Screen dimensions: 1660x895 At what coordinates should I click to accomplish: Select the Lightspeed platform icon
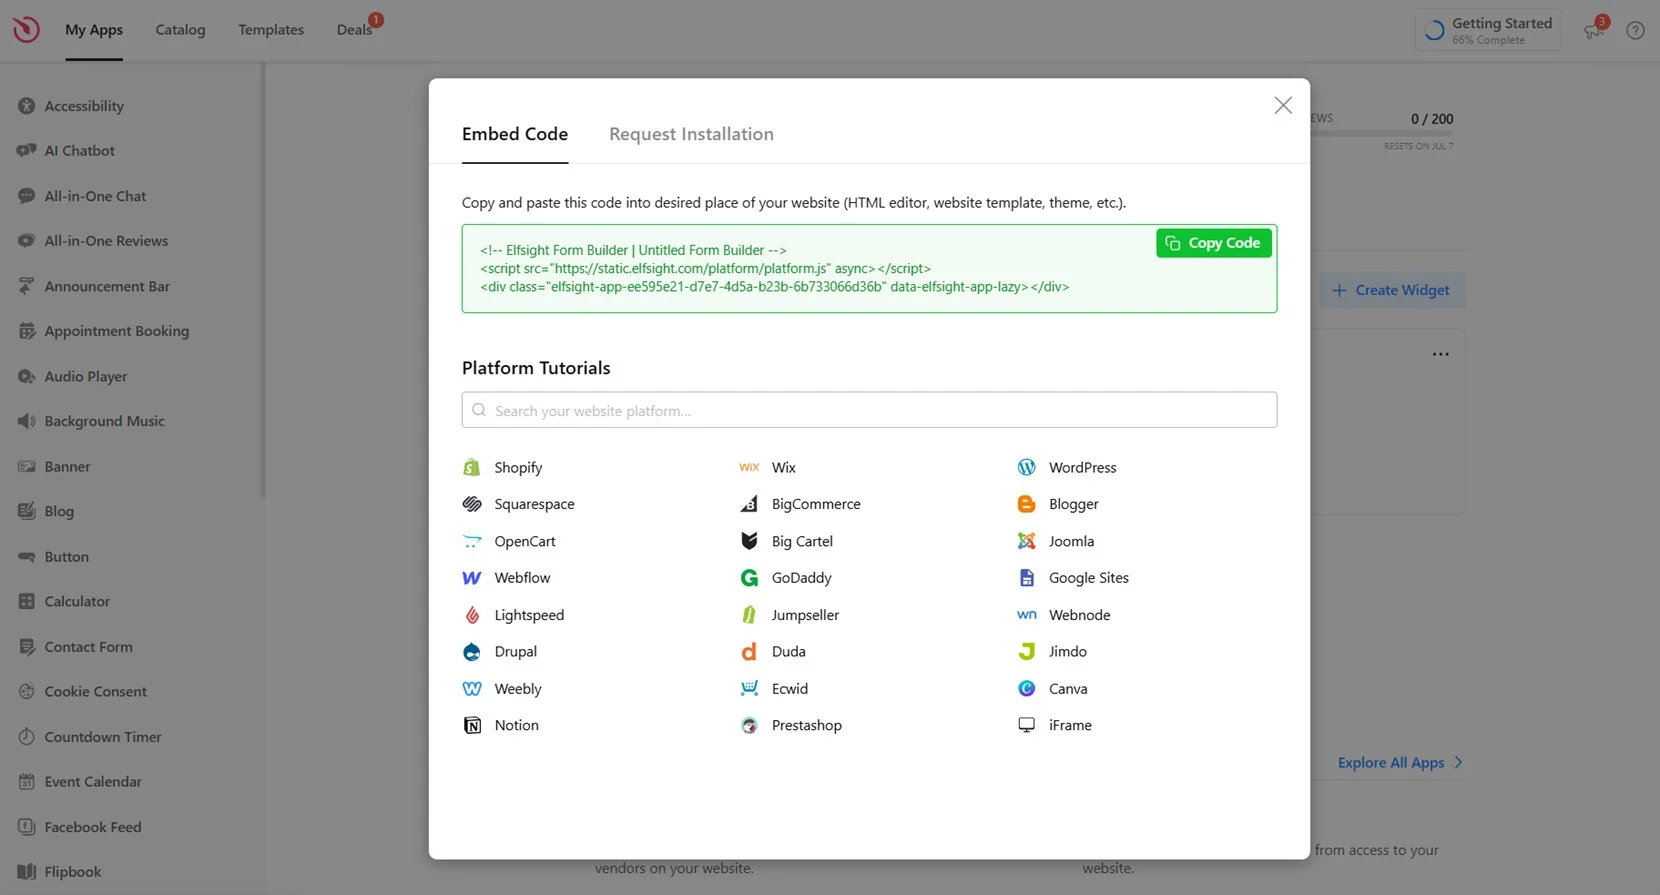(x=472, y=615)
